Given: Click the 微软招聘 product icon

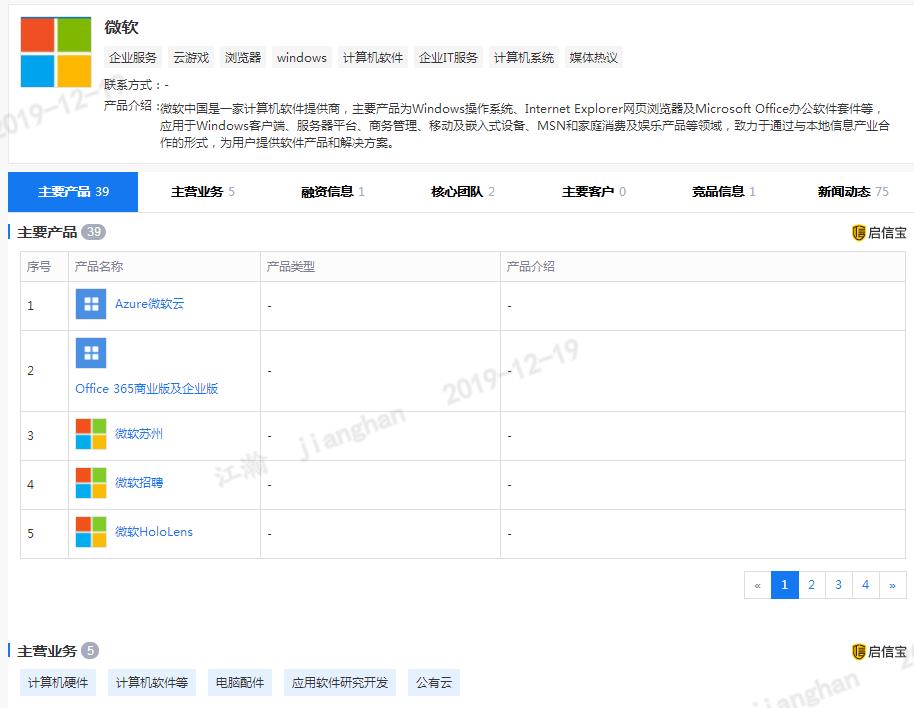Looking at the screenshot, I should coord(90,483).
